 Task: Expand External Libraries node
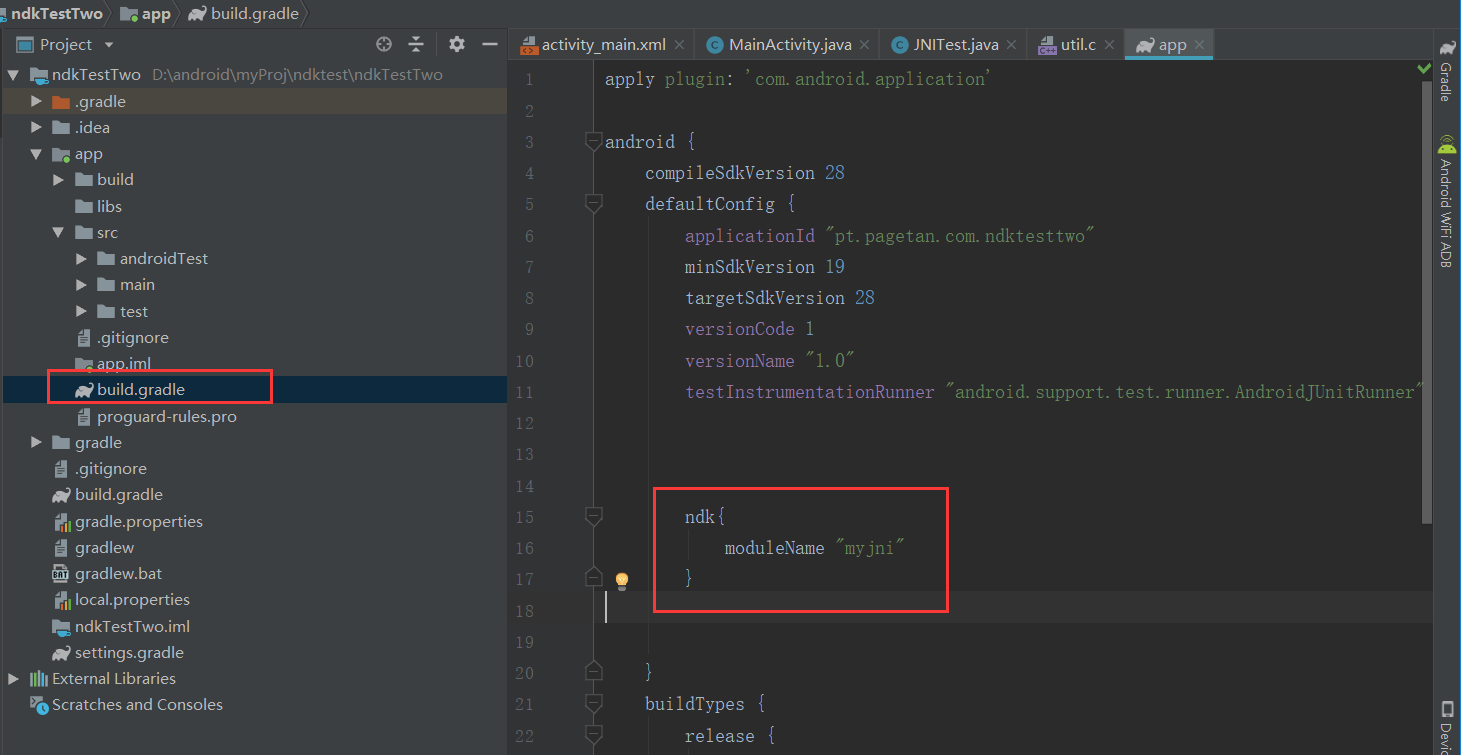point(14,678)
